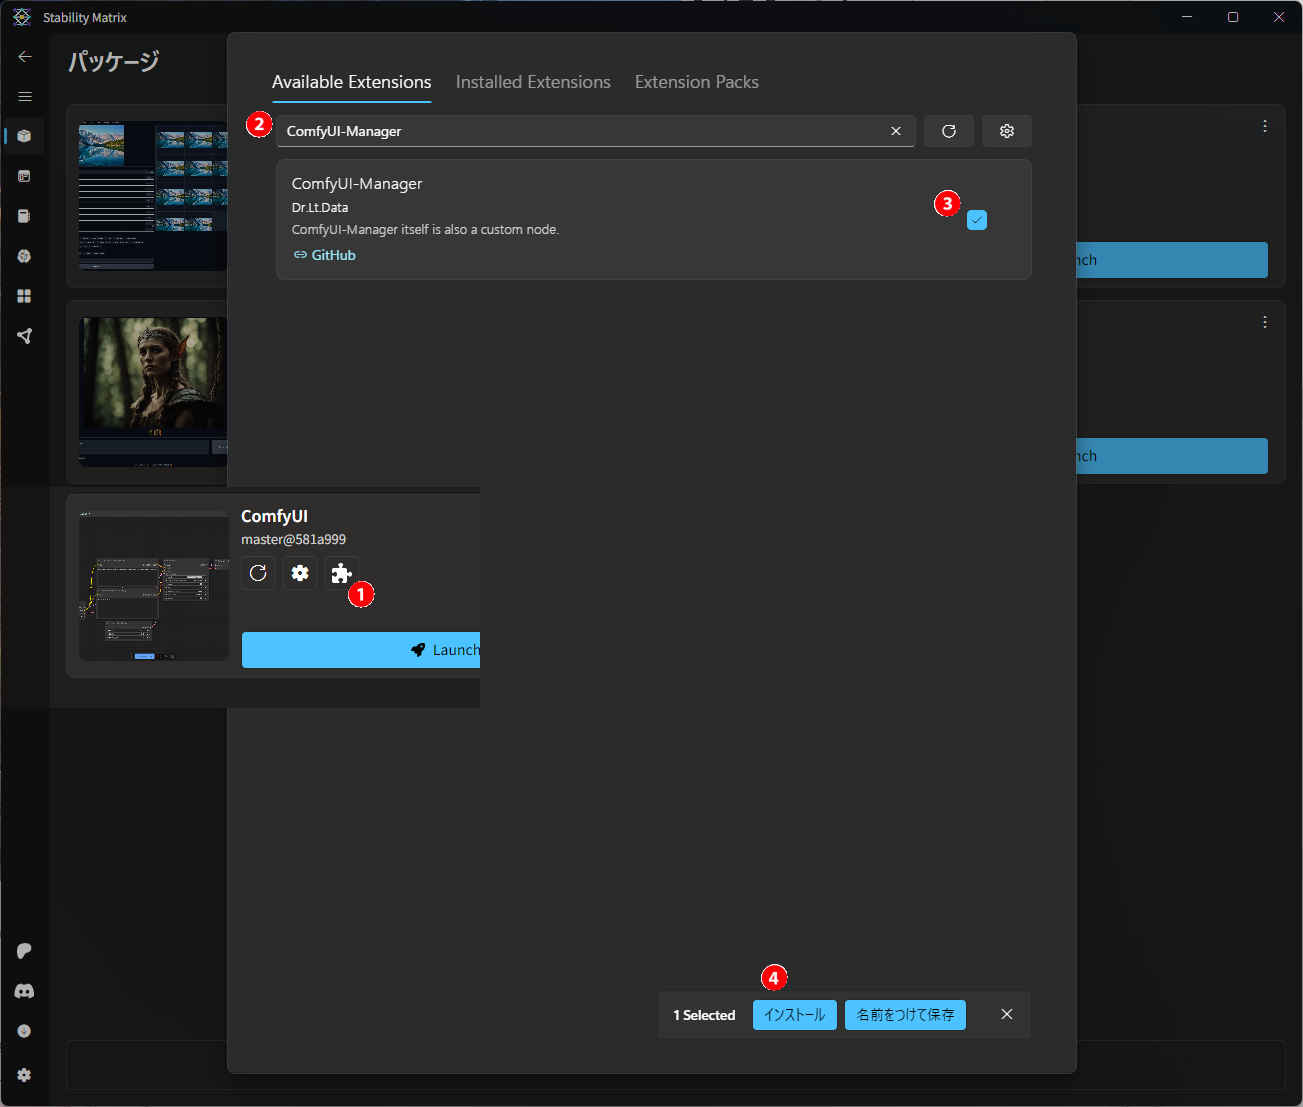Open extension manager settings gear
Screen dimensions: 1303x1107
tap(1006, 131)
